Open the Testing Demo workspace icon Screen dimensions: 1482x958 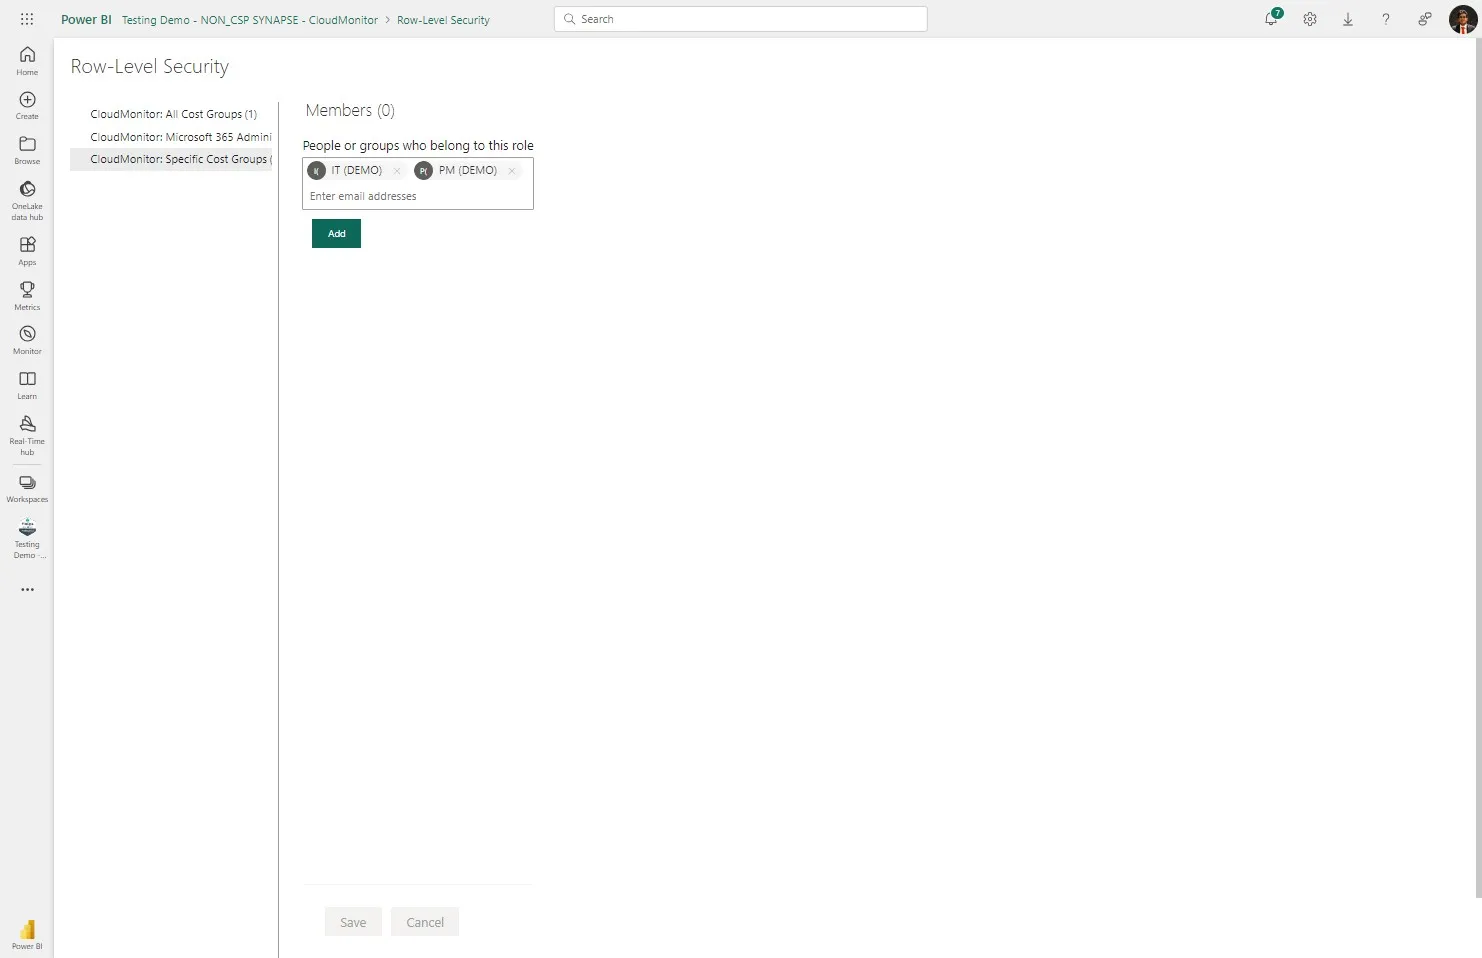click(27, 538)
